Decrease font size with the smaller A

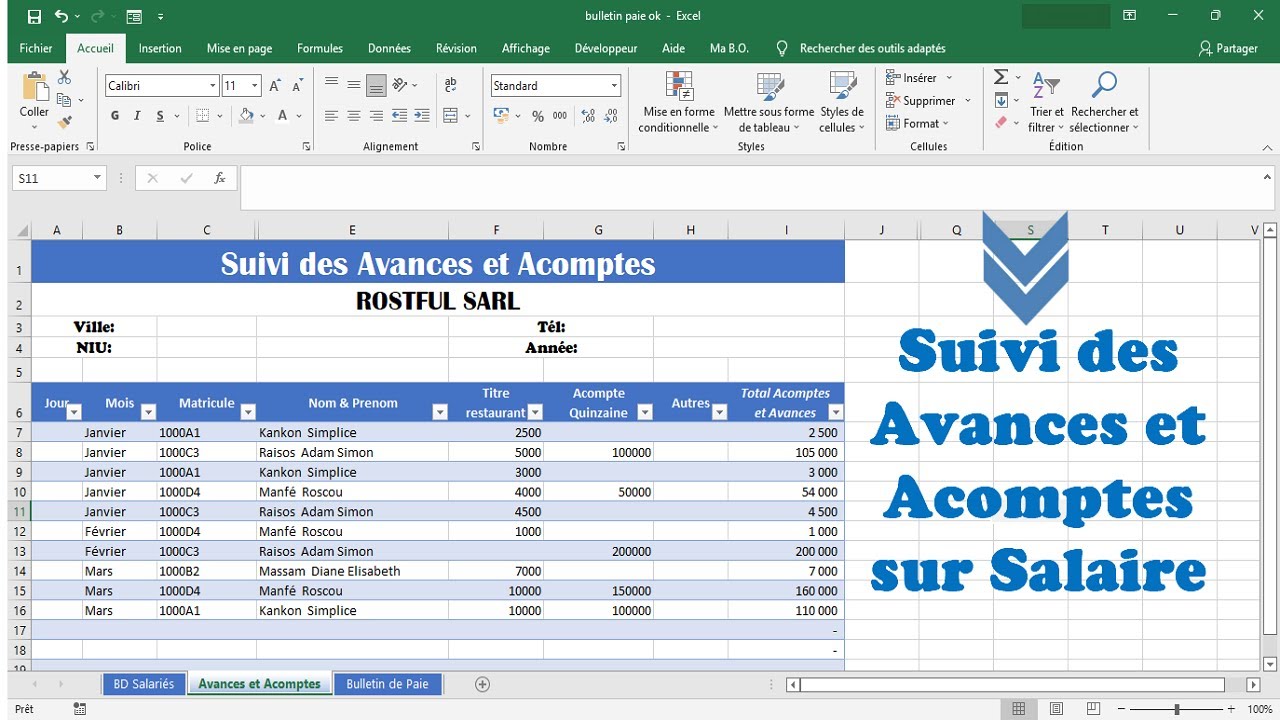(x=297, y=86)
